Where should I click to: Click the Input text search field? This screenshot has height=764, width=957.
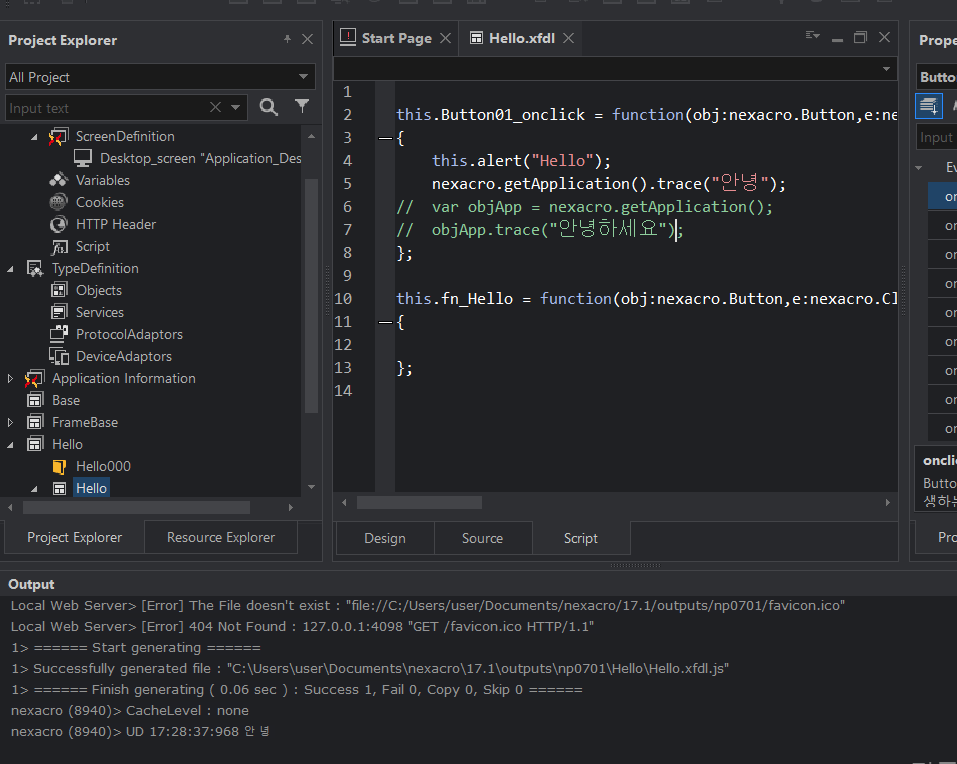click(x=107, y=108)
